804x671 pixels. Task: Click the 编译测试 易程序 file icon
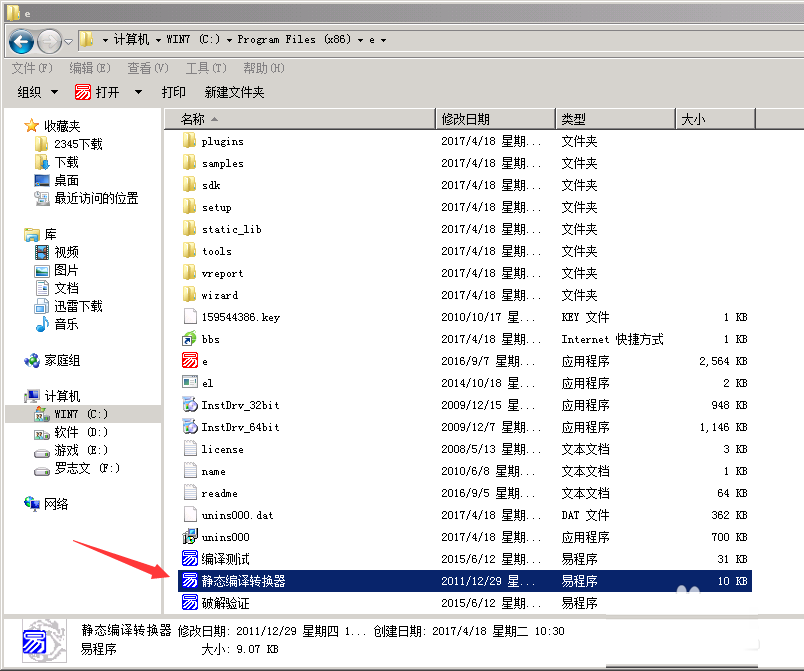189,559
